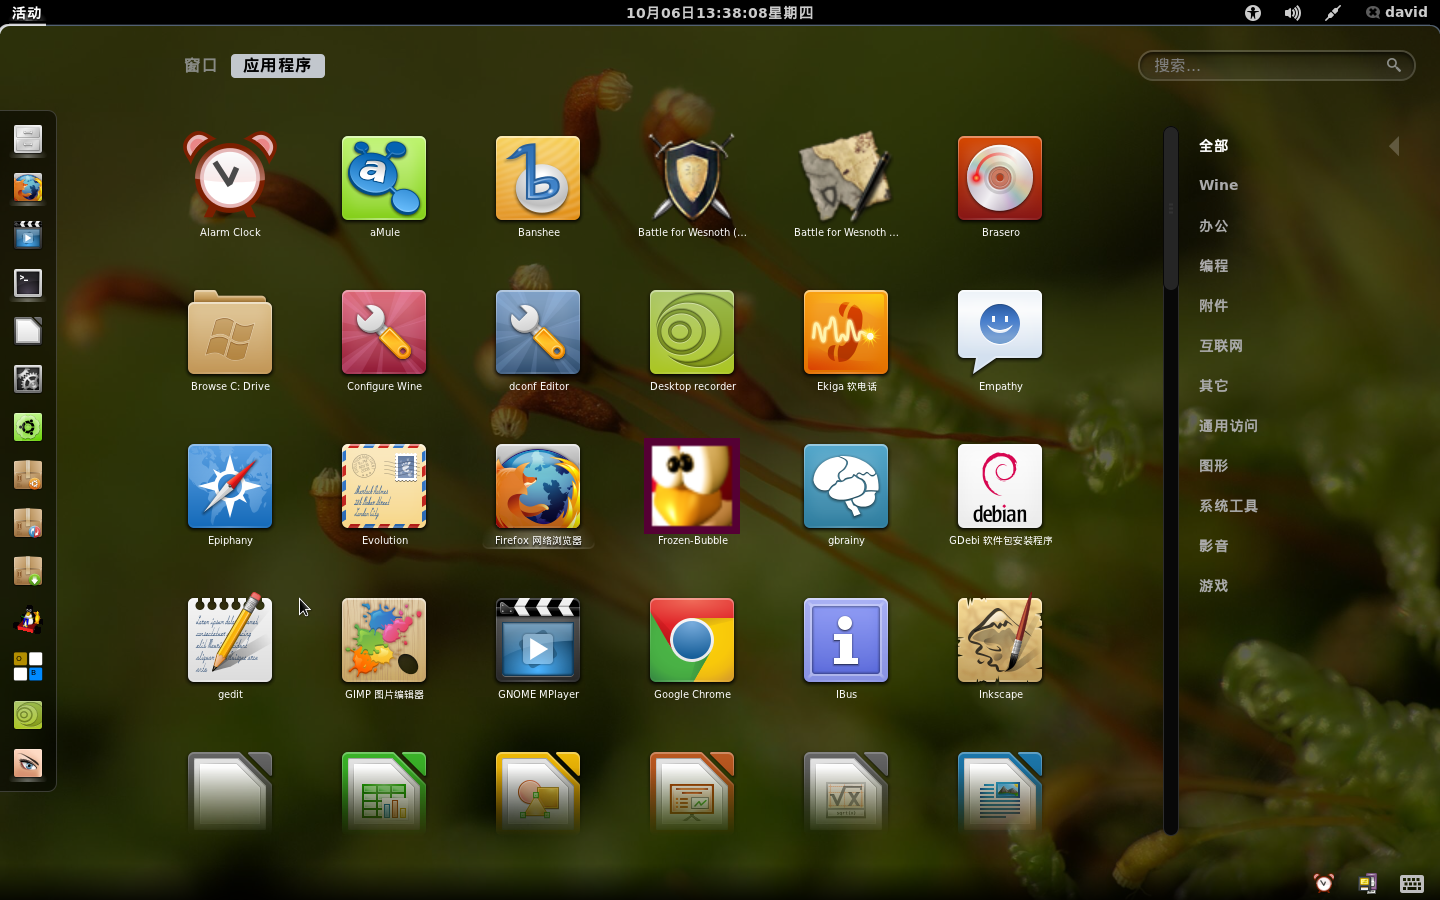Switch to the 窗口 (Windows) tab

point(200,66)
